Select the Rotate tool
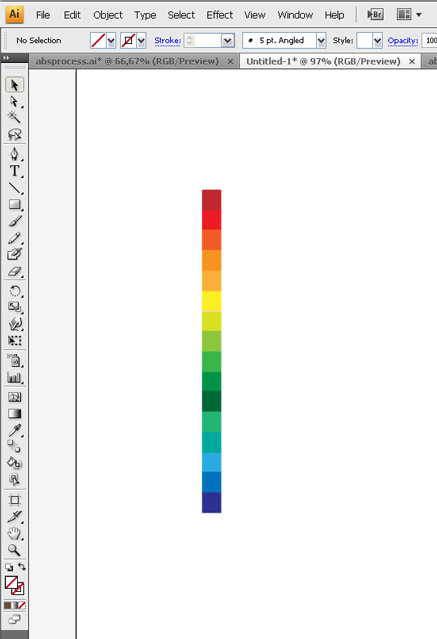 15,291
